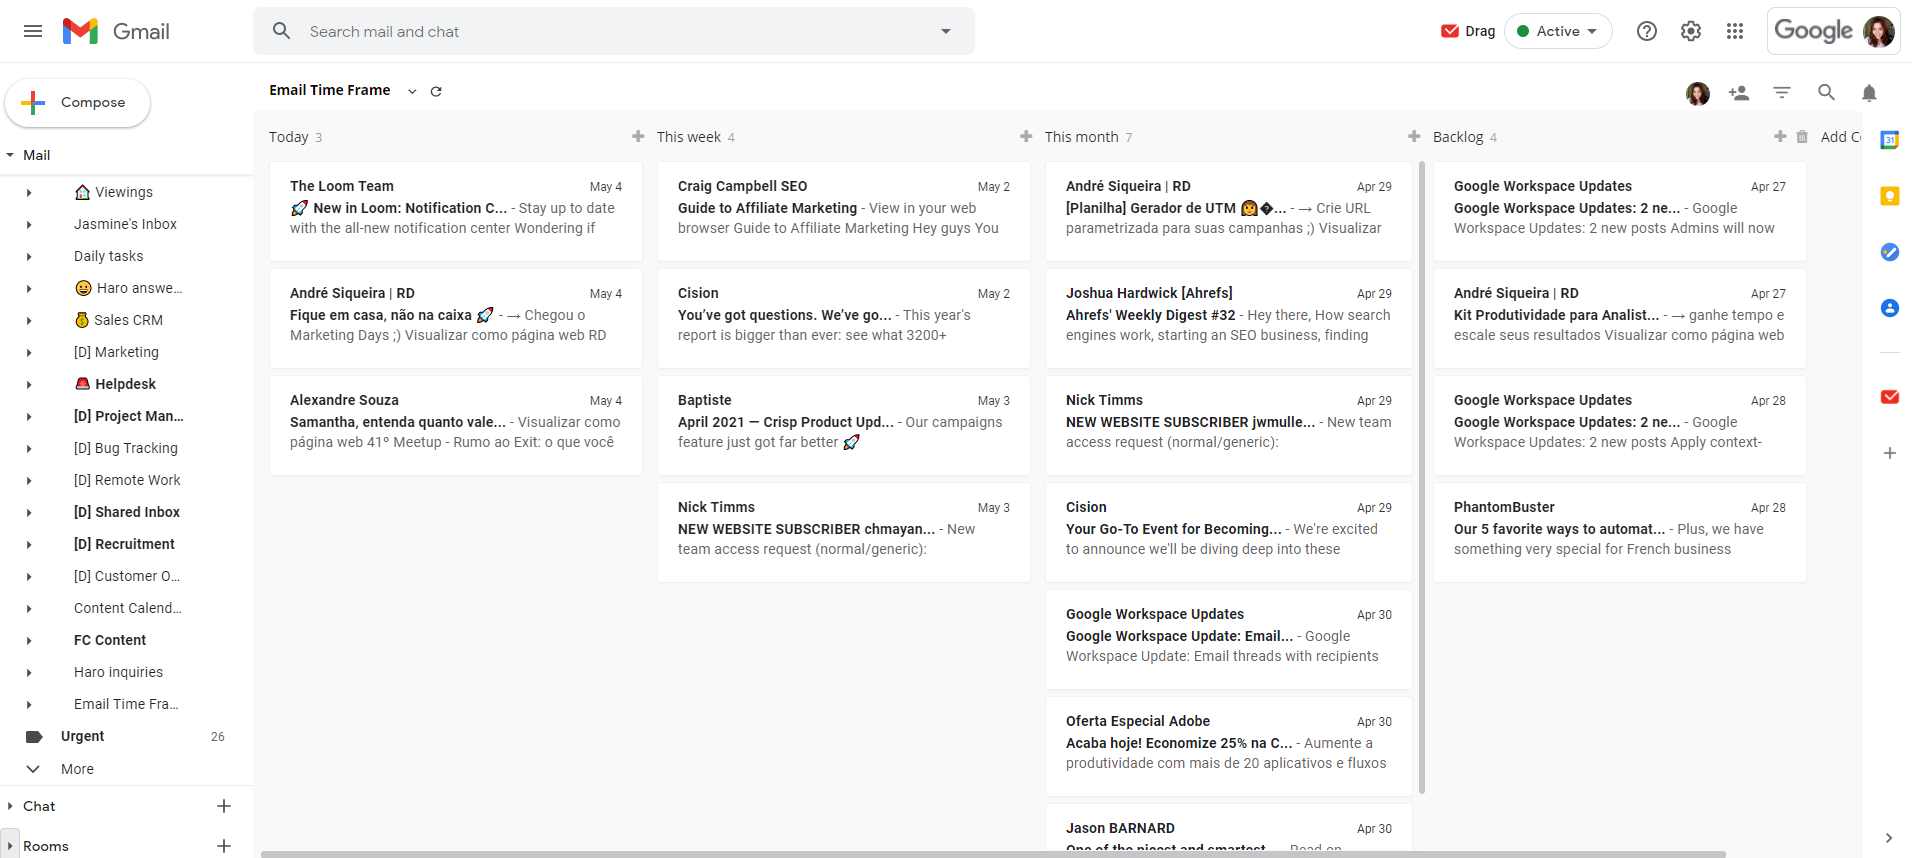Click the Compose button

pos(78,102)
